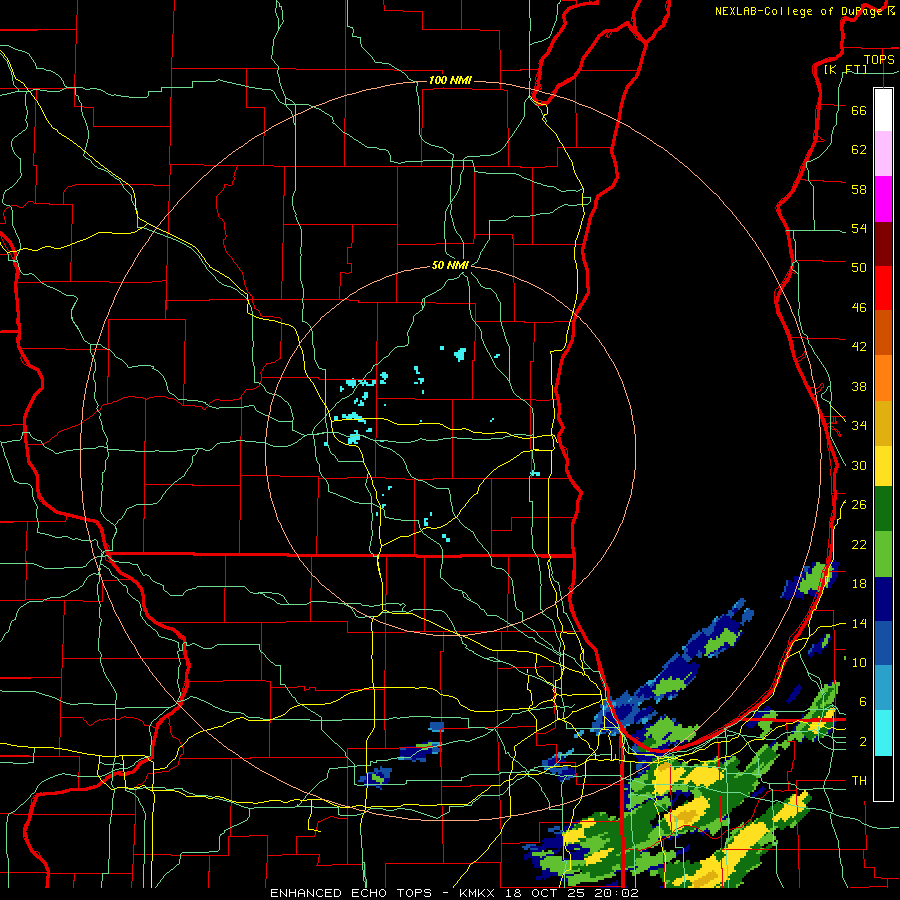Select the dark red maroon legend swatch
Viewport: 900px width, 900px height.
[883, 244]
